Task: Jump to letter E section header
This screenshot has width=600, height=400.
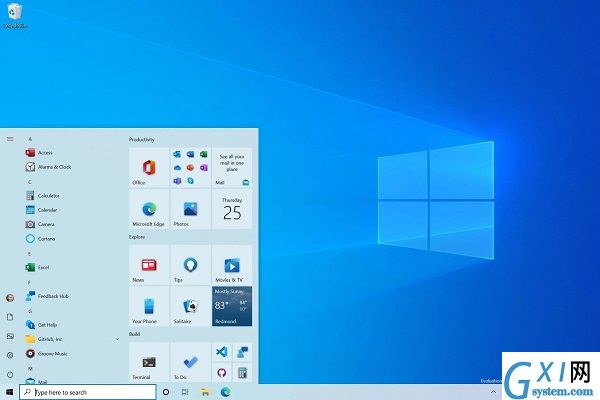Action: point(29,254)
